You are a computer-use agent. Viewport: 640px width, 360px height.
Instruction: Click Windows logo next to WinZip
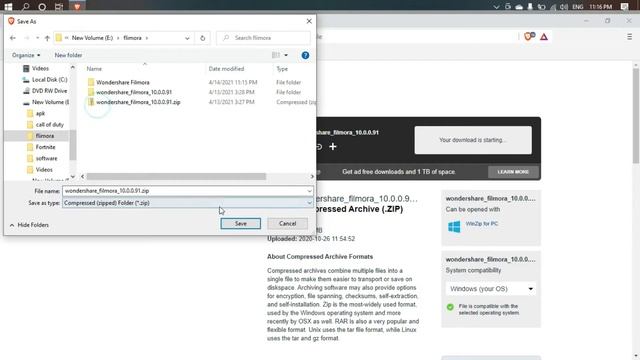(x=454, y=227)
